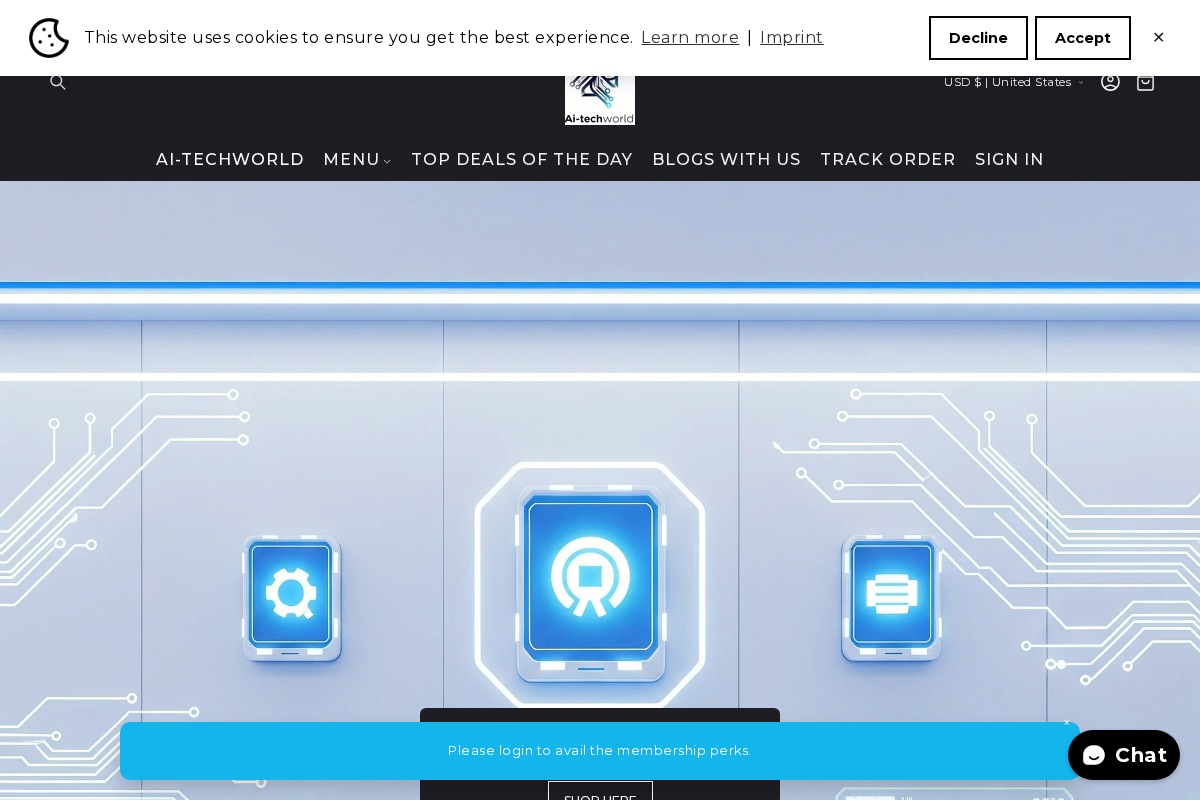Decline the cookie policy

coord(978,38)
